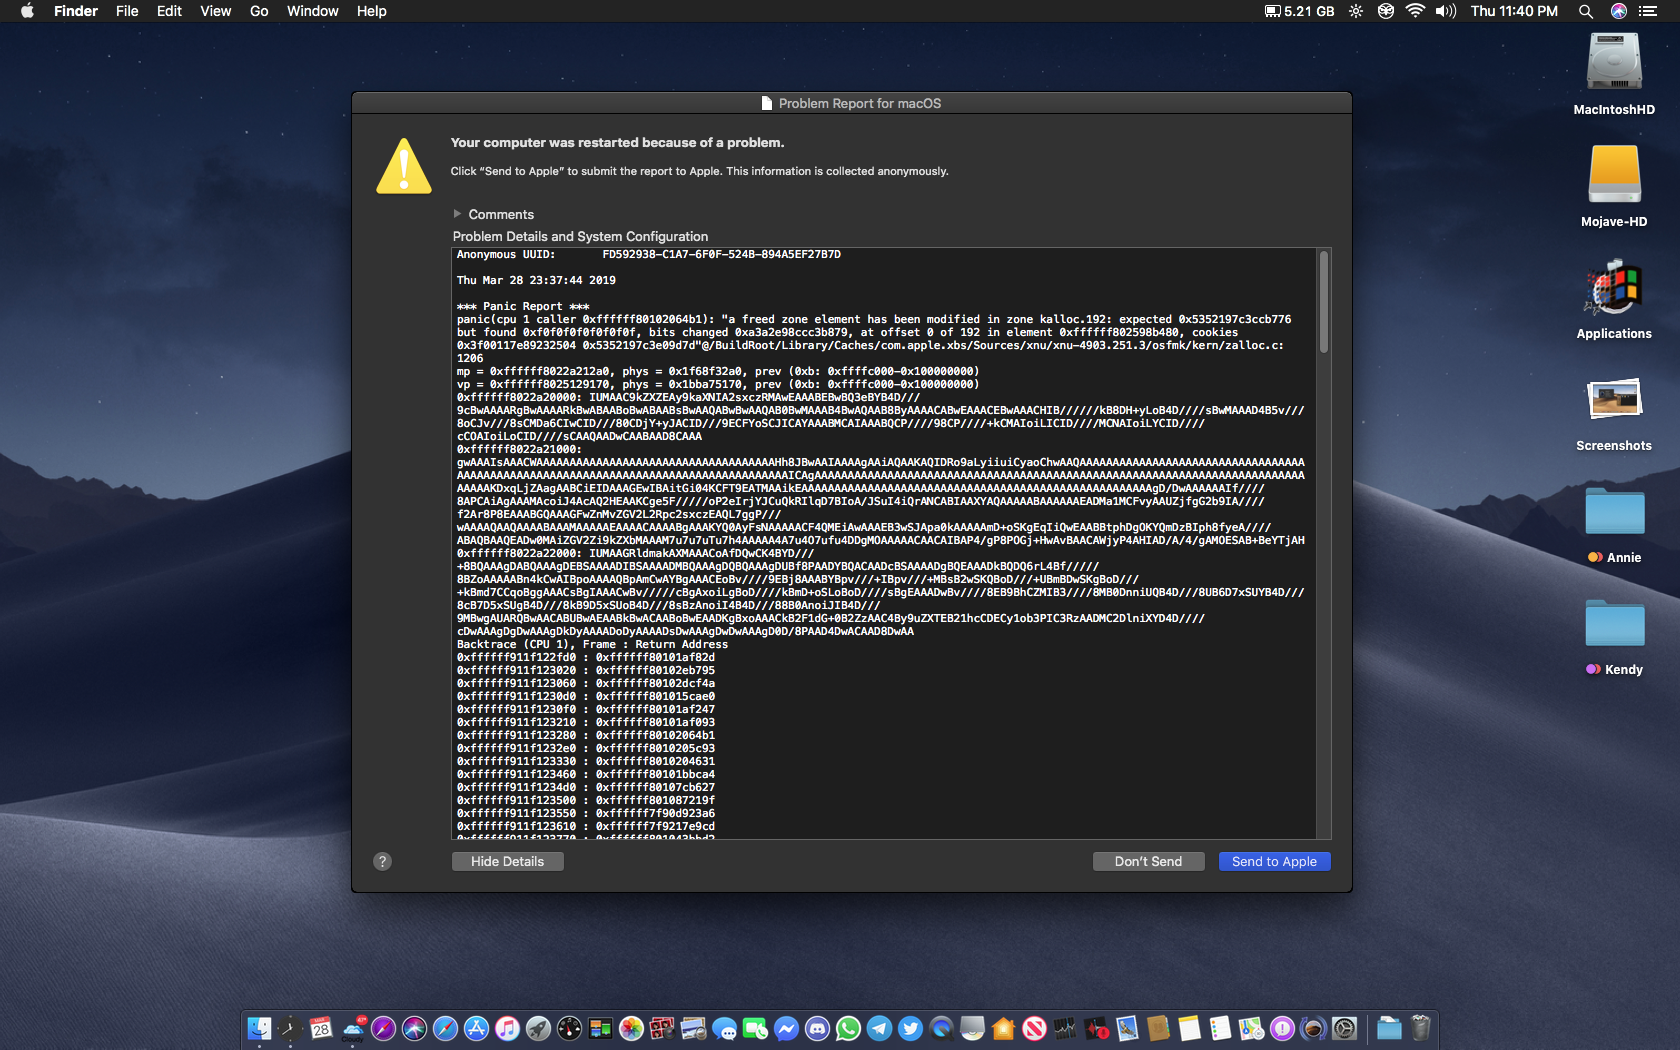1680x1050 pixels.
Task: Open QuickTime Player in the Dock
Action: click(x=941, y=1028)
